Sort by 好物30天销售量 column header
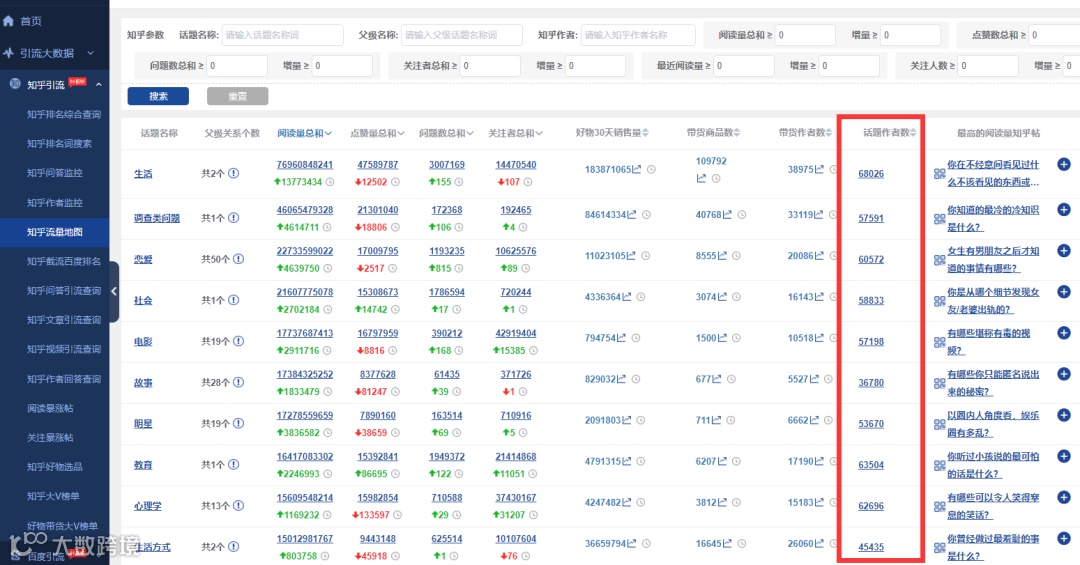 (612, 132)
